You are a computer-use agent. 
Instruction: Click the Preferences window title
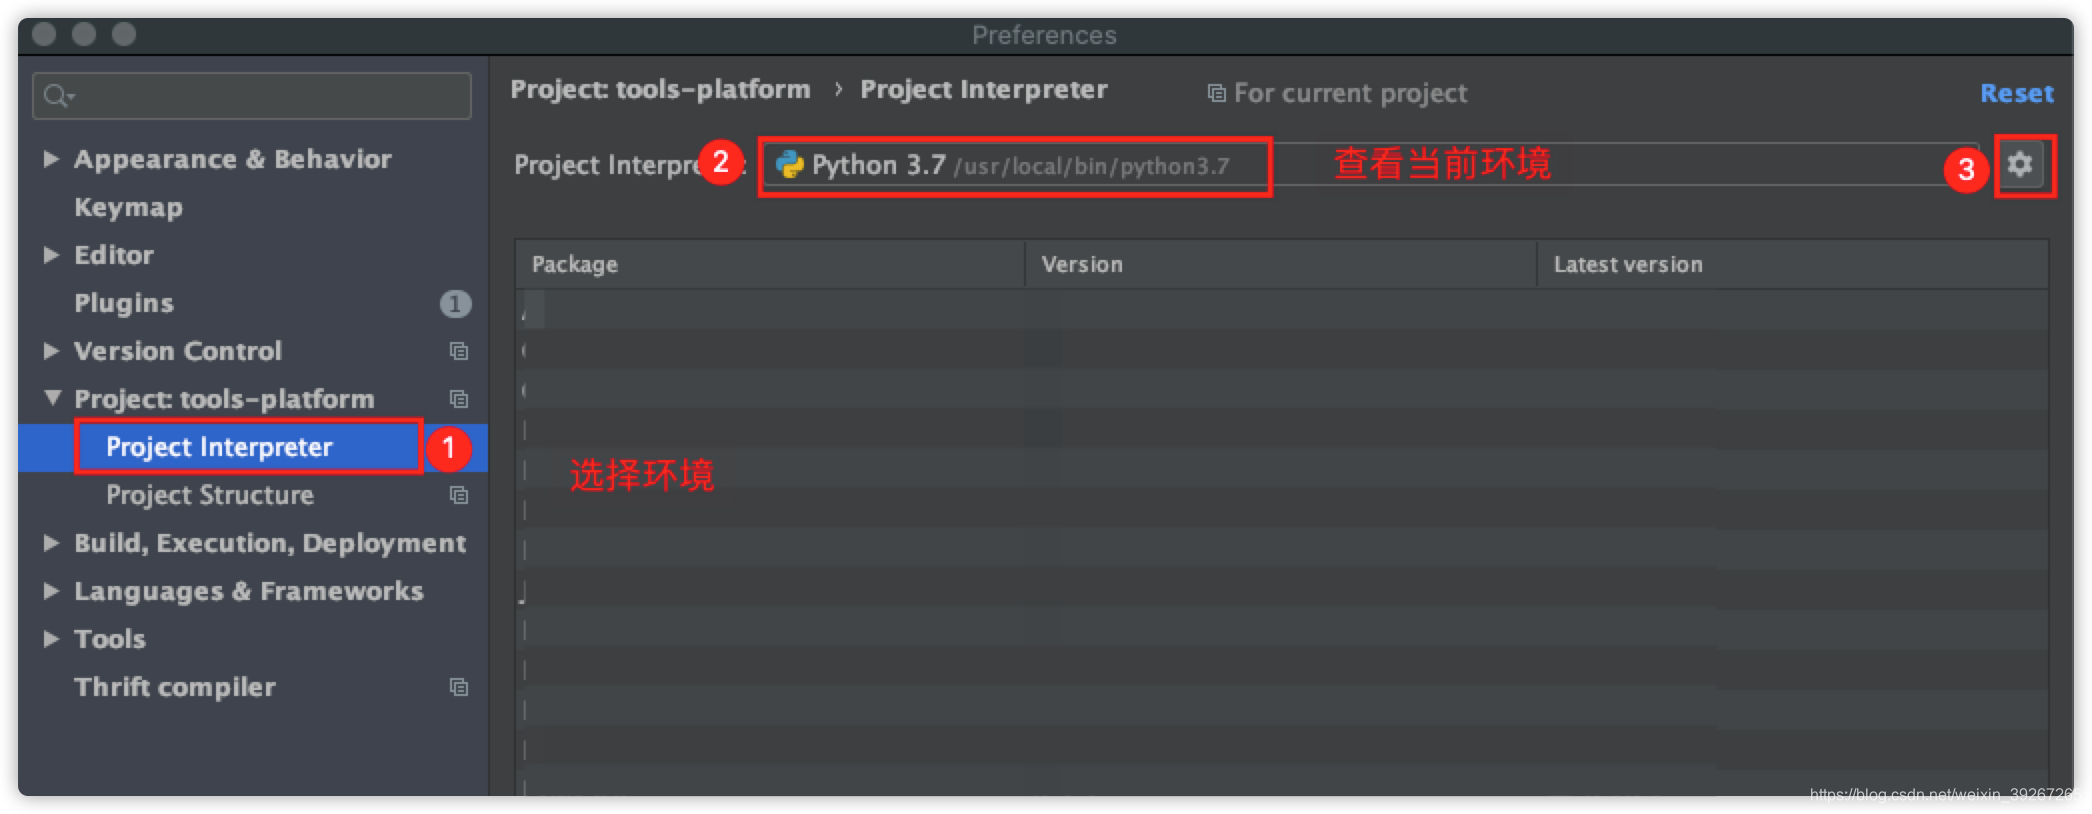[x=1044, y=35]
